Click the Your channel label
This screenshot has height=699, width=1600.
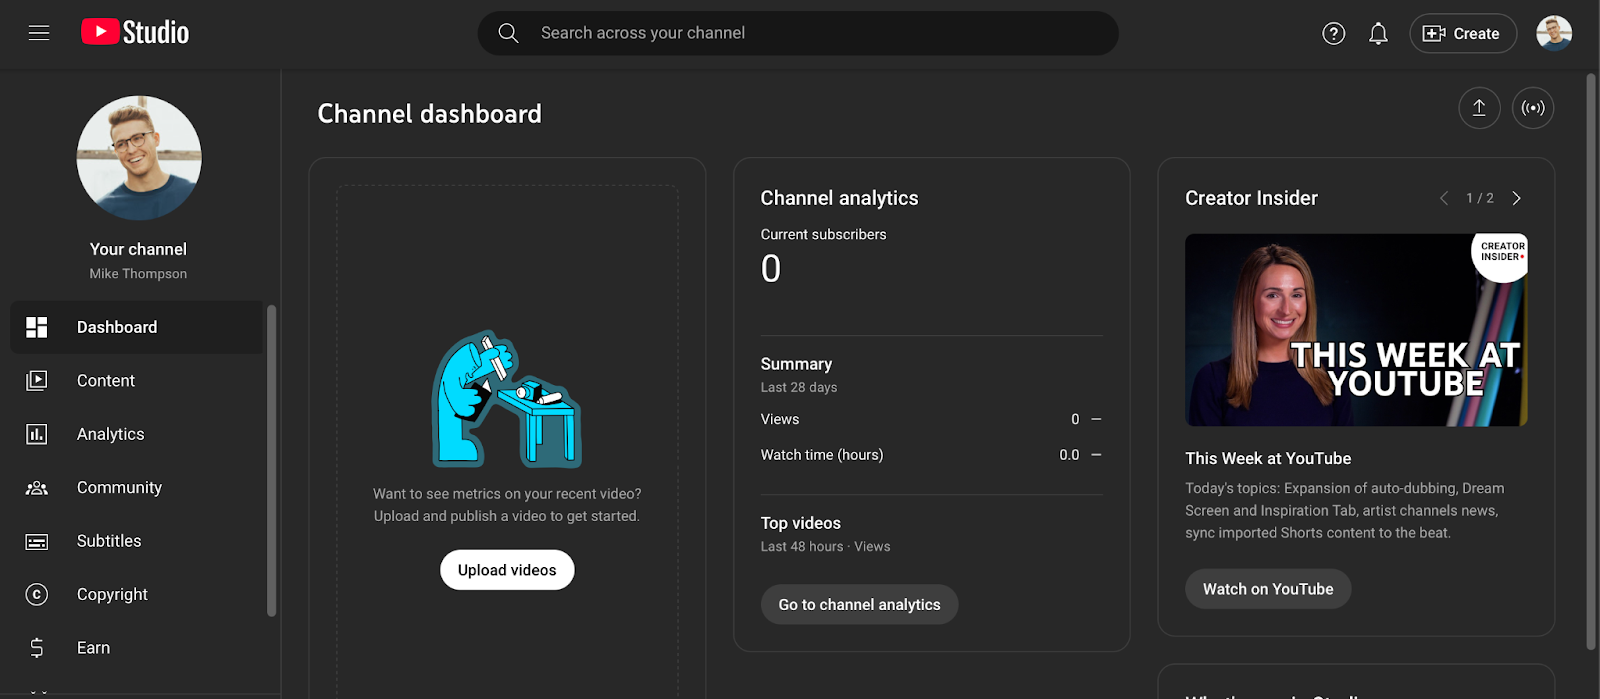138,249
